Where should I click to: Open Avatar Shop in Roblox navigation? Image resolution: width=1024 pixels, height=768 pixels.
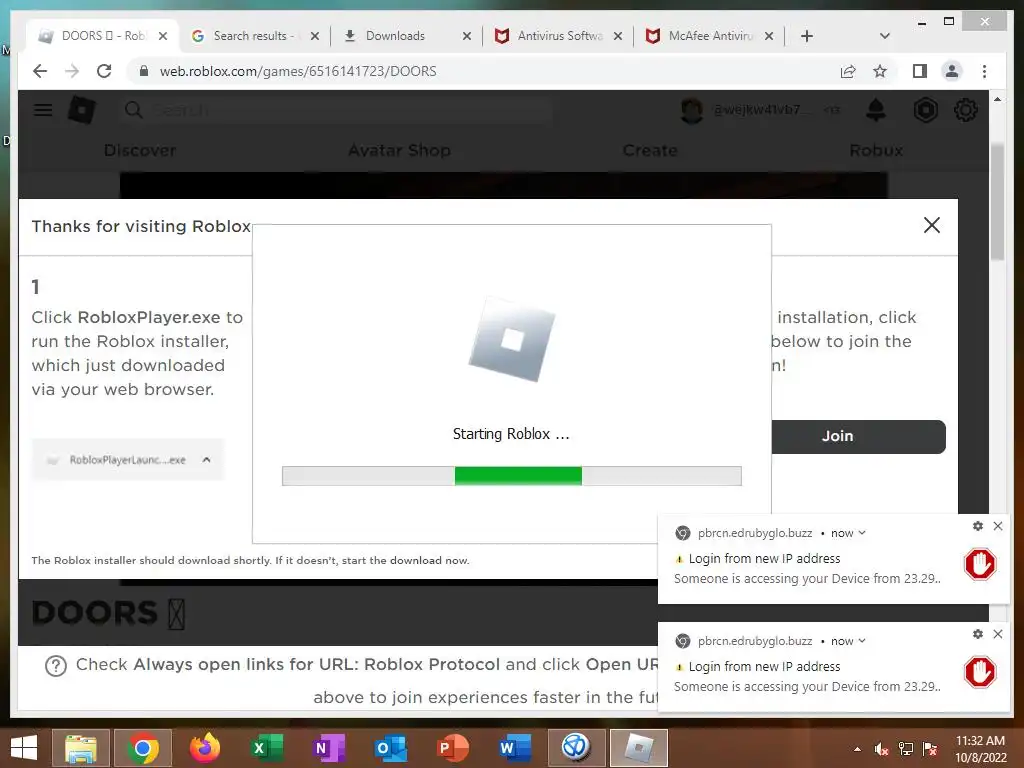(x=399, y=150)
